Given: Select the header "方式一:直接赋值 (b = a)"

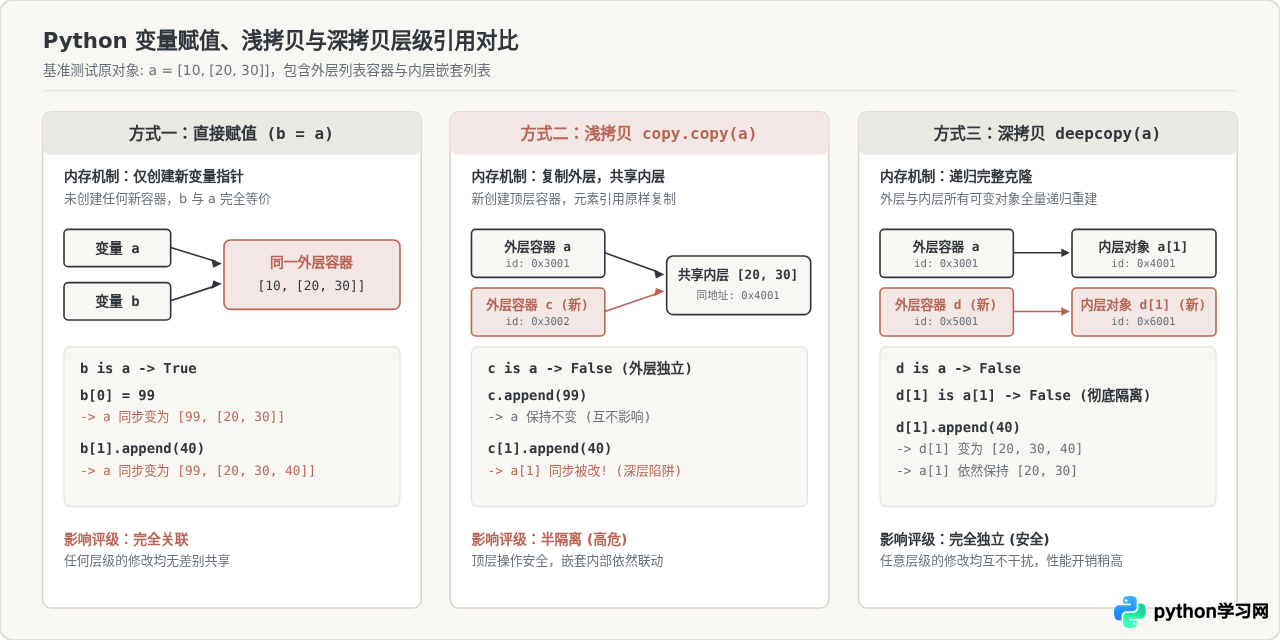Looking at the screenshot, I should pos(231,133).
